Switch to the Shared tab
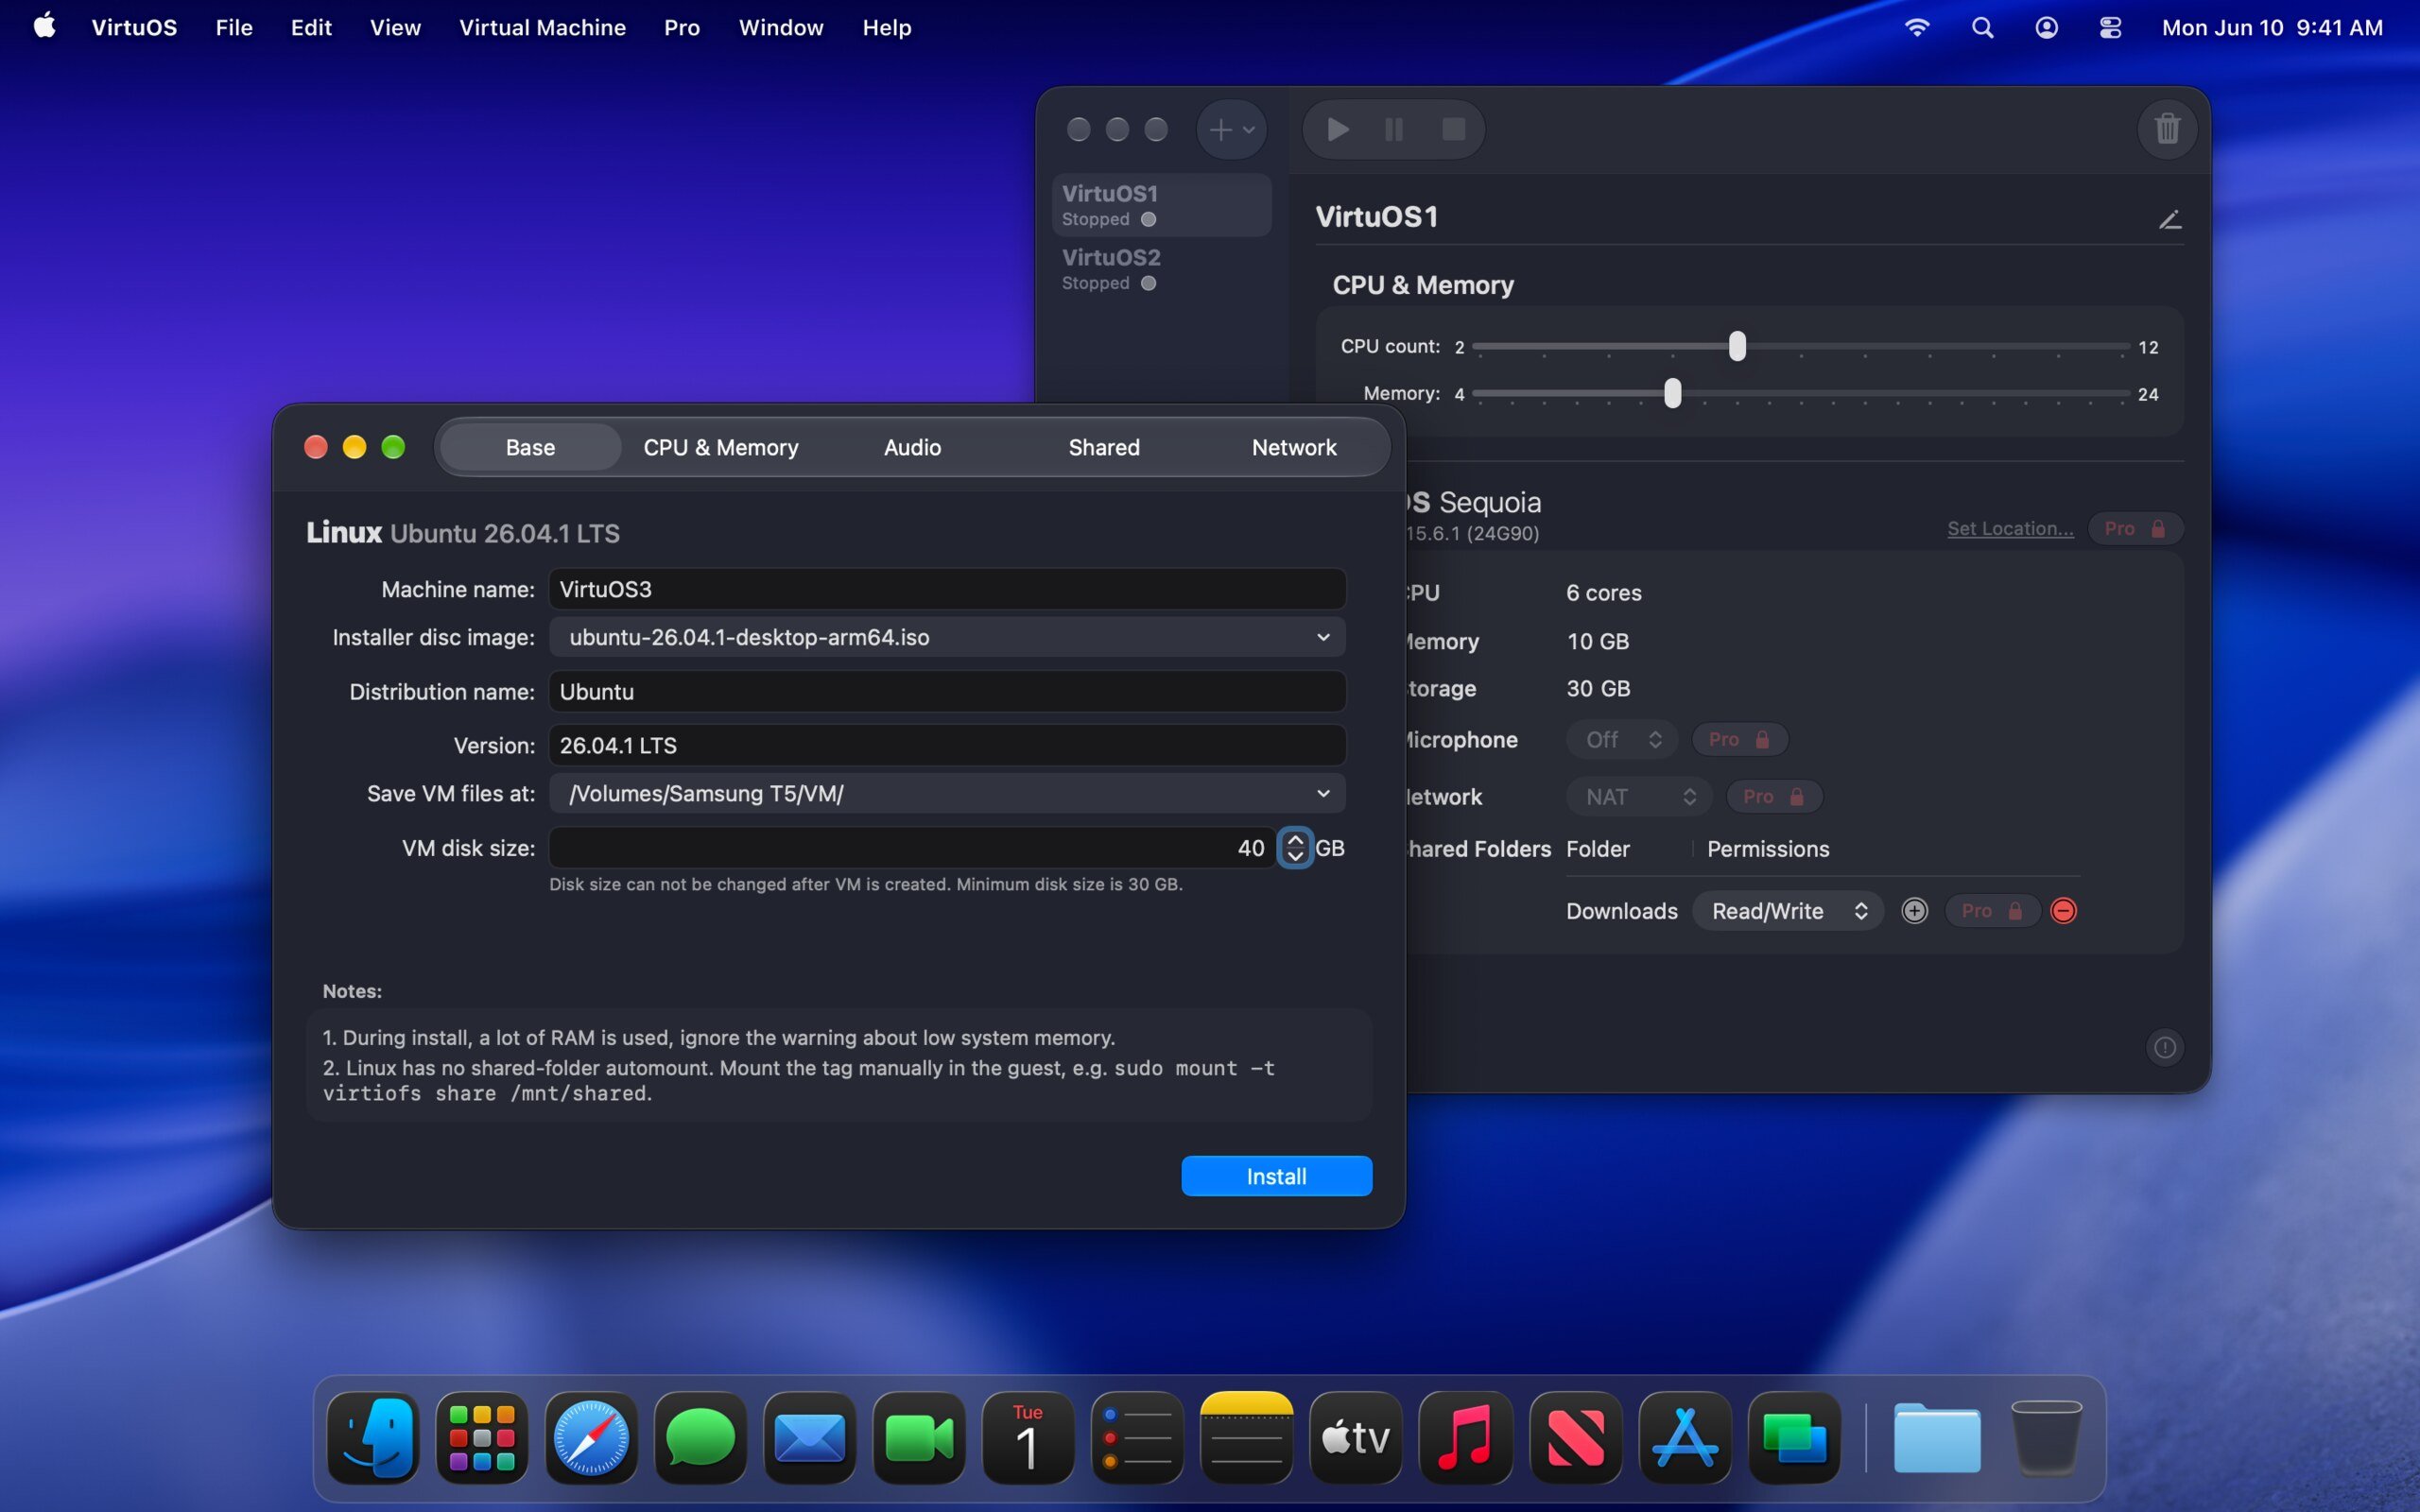Viewport: 2420px width, 1512px height. click(1104, 447)
